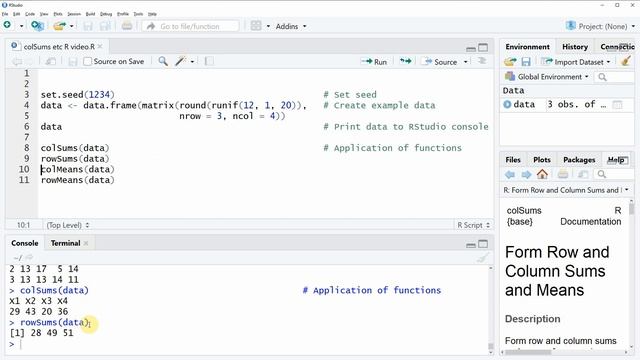Viewport: 640px width, 360px height.
Task: Switch to the Files tab
Action: coord(513,160)
